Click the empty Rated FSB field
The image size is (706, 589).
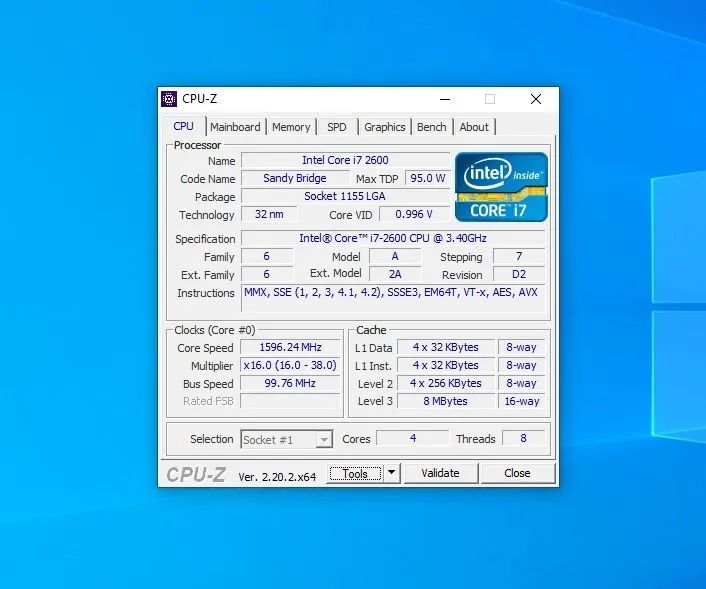coord(290,401)
